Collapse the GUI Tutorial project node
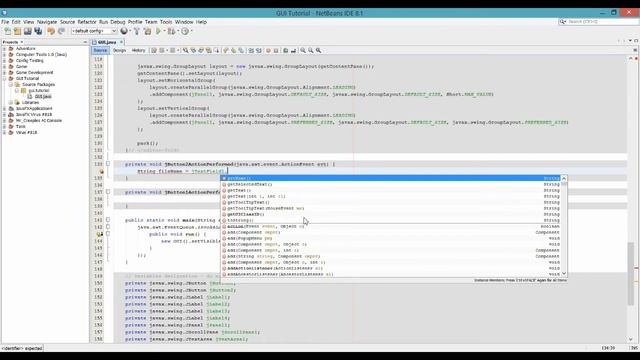 [4, 78]
